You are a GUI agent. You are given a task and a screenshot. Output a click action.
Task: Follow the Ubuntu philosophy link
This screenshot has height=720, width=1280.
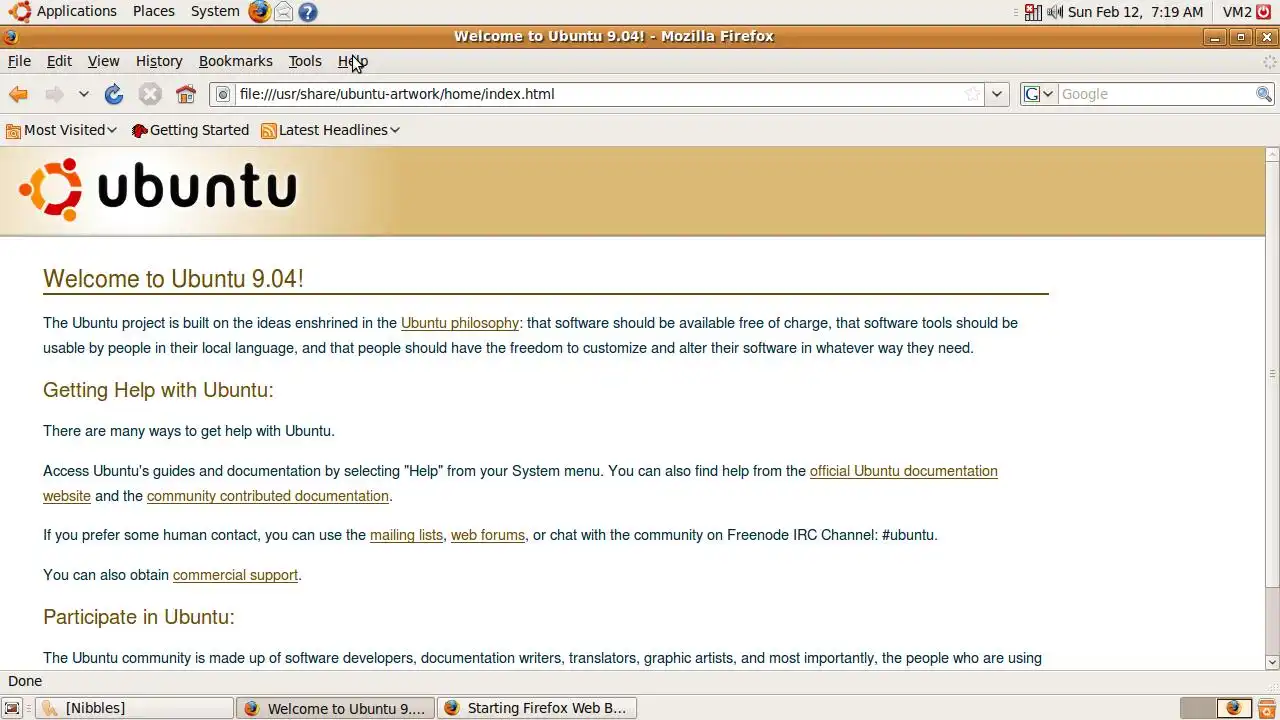460,323
